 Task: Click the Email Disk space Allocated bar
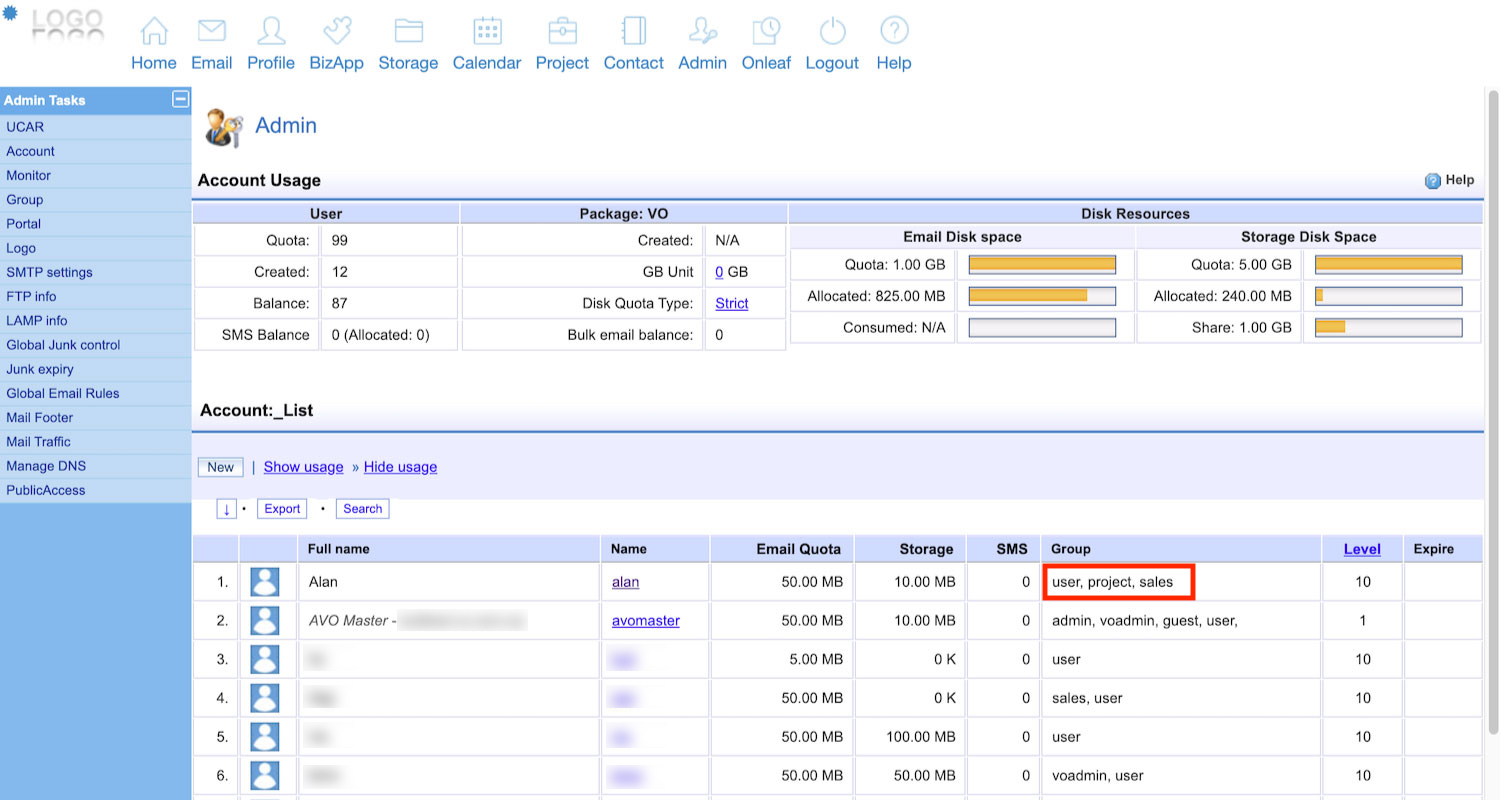1042,296
